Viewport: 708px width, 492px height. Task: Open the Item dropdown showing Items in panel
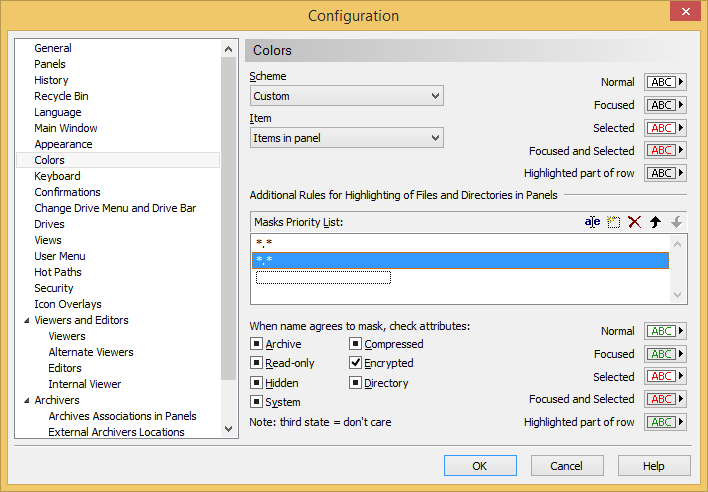[346, 137]
